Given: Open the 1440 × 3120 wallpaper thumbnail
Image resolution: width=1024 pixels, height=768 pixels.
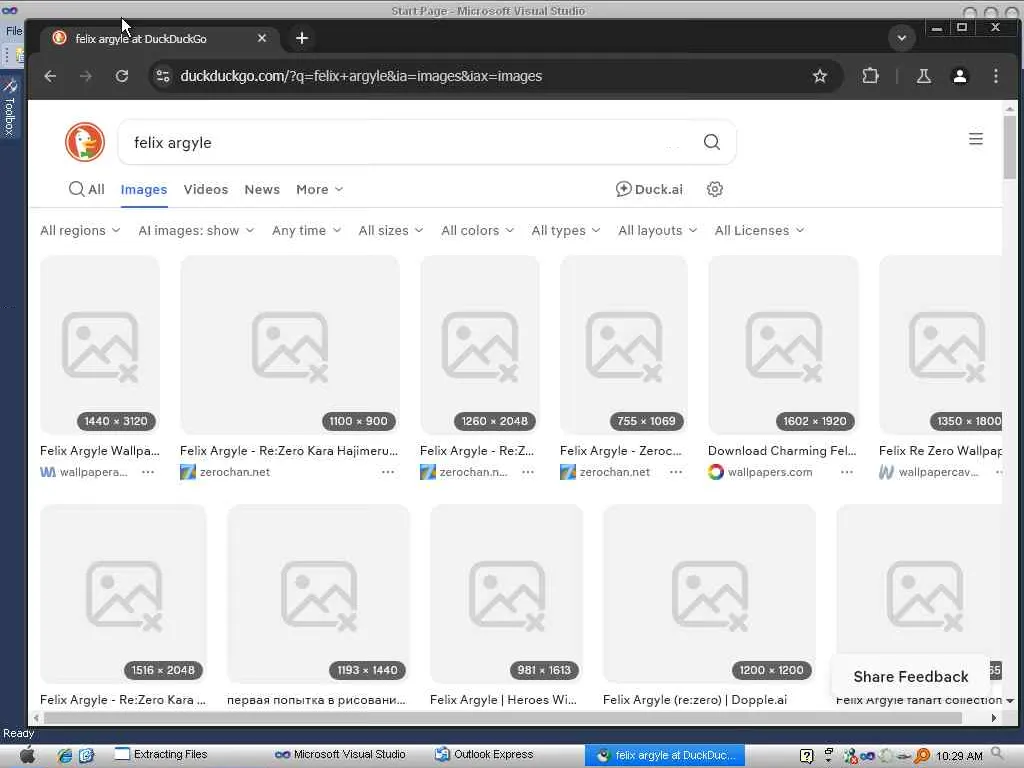Looking at the screenshot, I should point(100,345).
